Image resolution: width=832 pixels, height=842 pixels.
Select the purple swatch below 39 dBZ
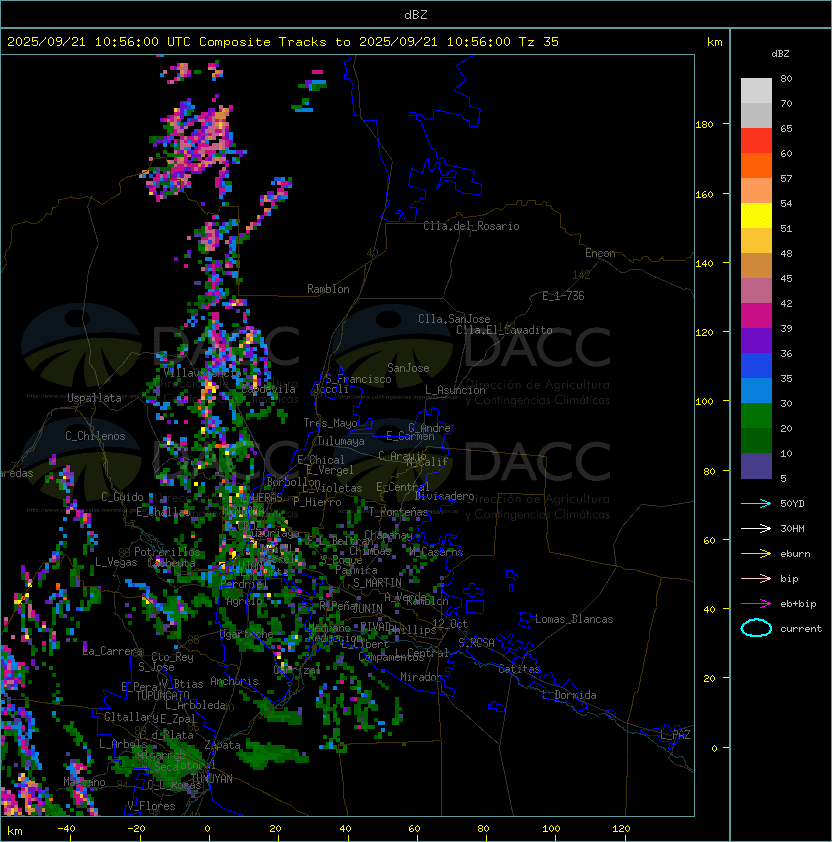pos(756,340)
